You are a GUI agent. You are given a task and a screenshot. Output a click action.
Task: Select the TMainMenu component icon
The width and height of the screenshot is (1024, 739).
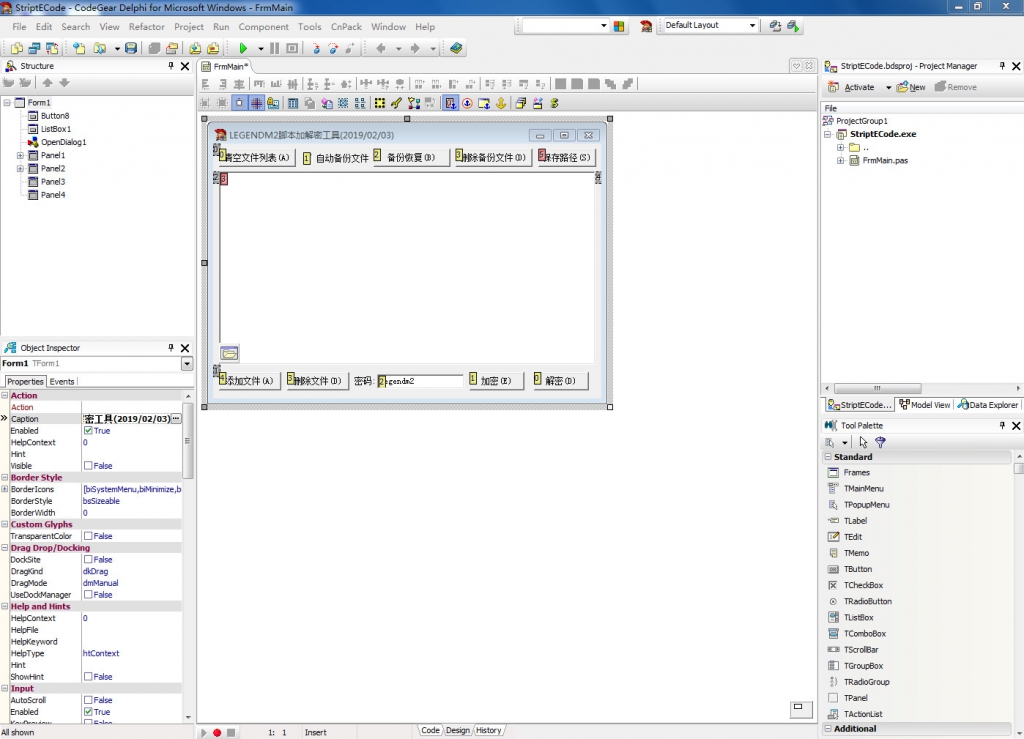(x=833, y=489)
